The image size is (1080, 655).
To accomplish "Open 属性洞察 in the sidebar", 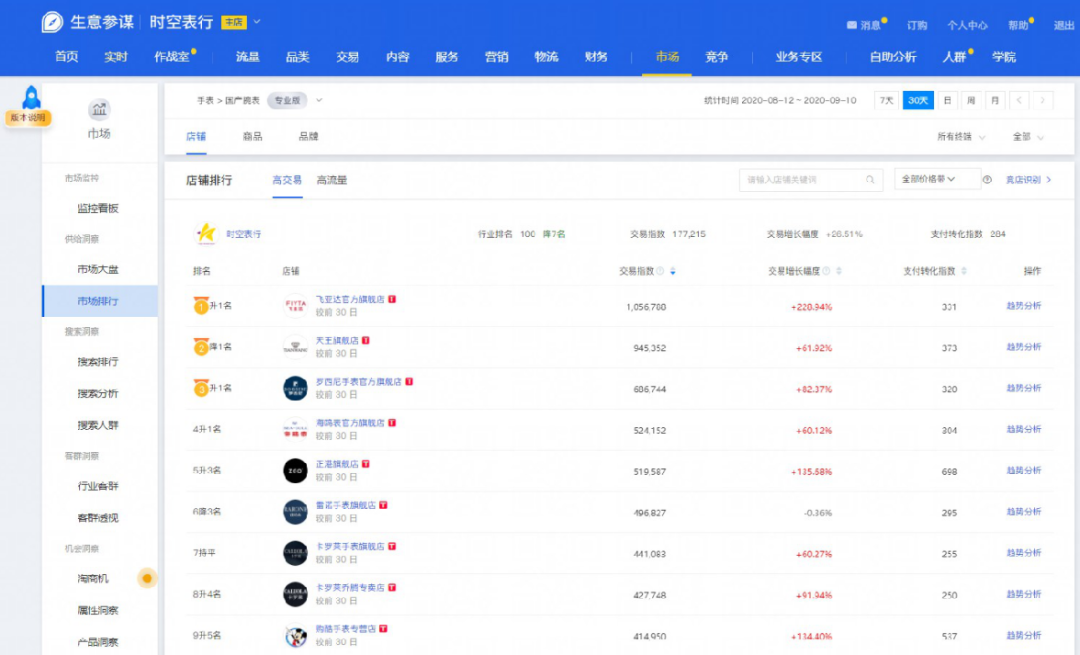I will (x=98, y=610).
